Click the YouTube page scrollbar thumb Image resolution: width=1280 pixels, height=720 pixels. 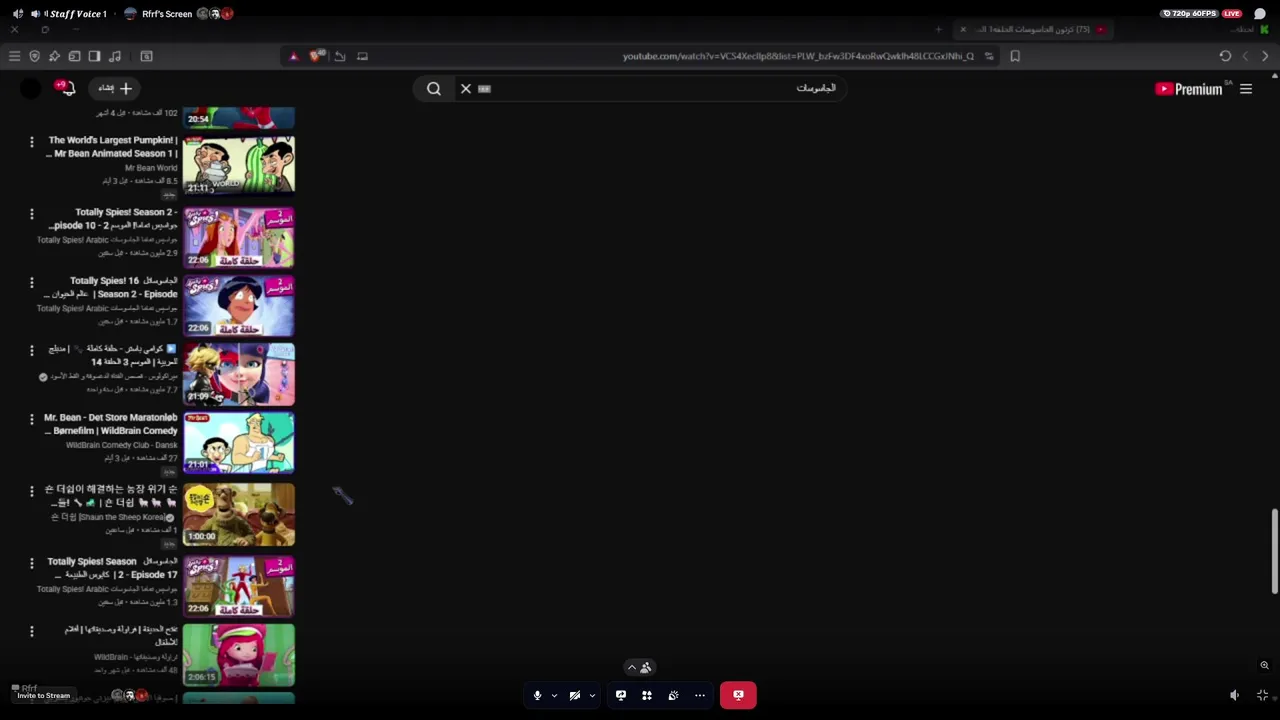[1275, 550]
